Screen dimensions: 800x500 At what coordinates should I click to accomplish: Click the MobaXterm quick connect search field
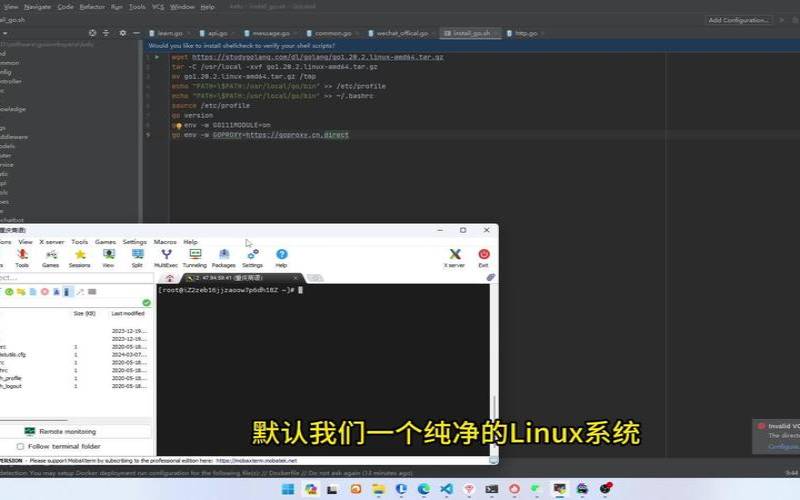click(x=77, y=278)
